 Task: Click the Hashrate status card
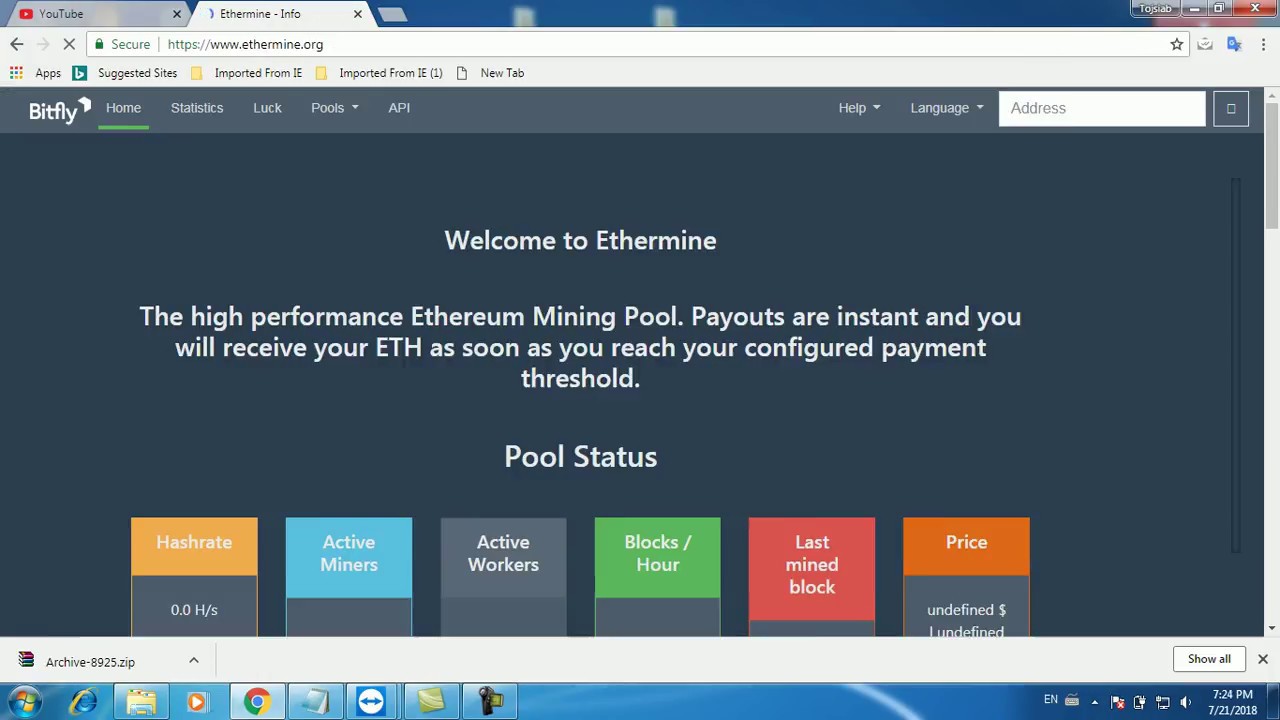(194, 576)
